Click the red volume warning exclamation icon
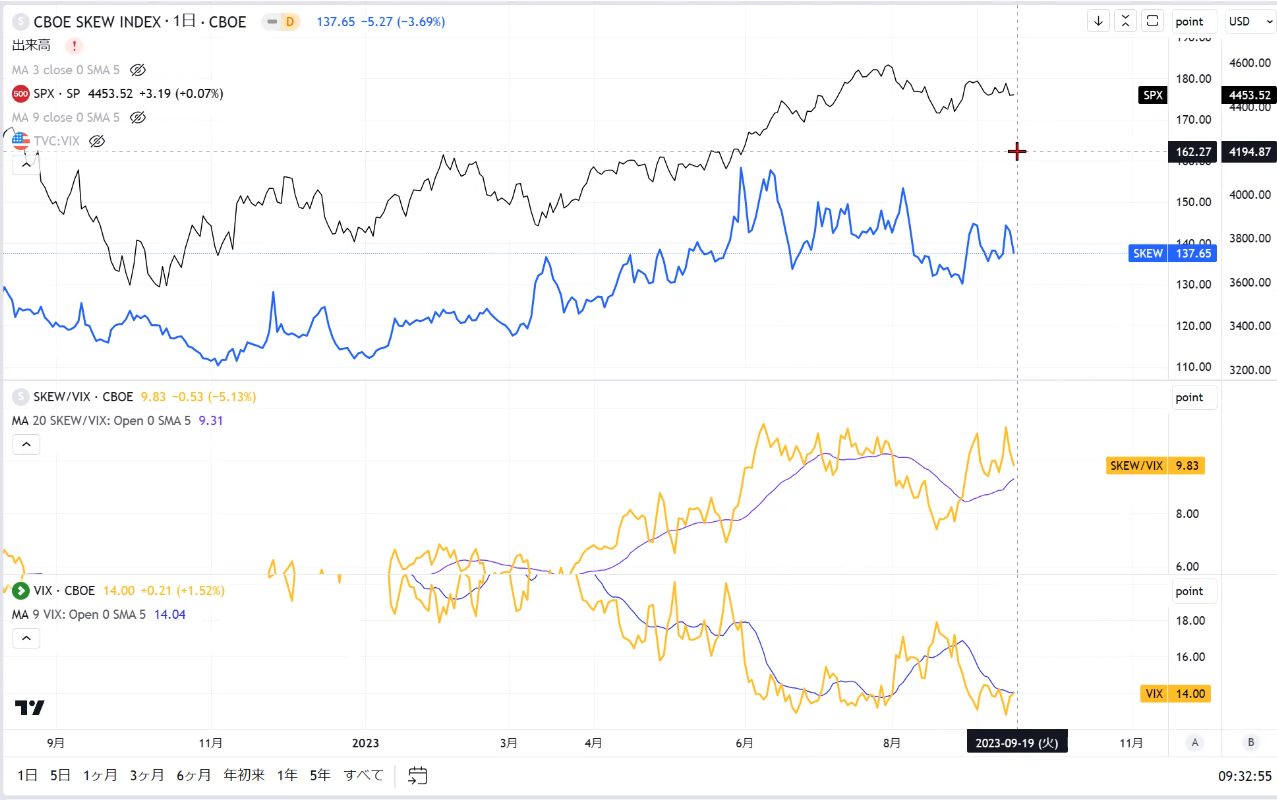Viewport: 1277px width, 800px height. pos(75,46)
